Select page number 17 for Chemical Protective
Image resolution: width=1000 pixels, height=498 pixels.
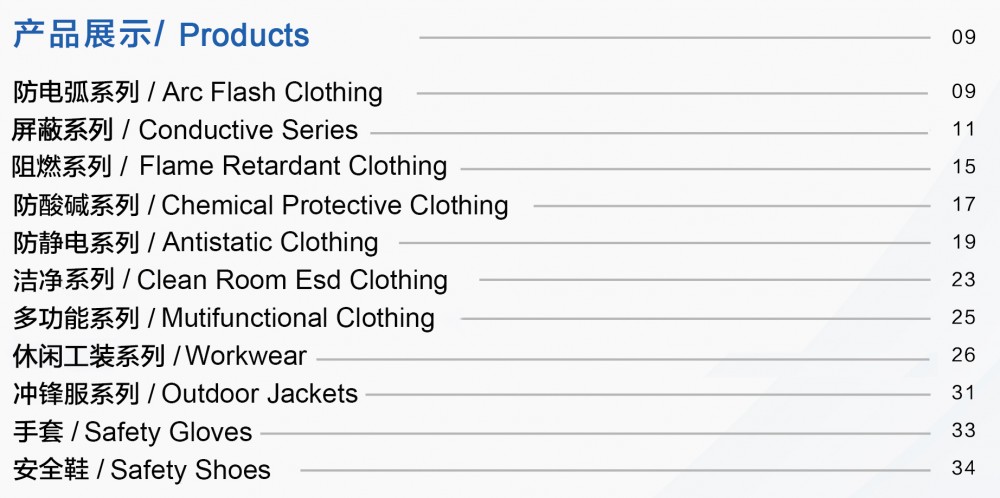click(963, 205)
